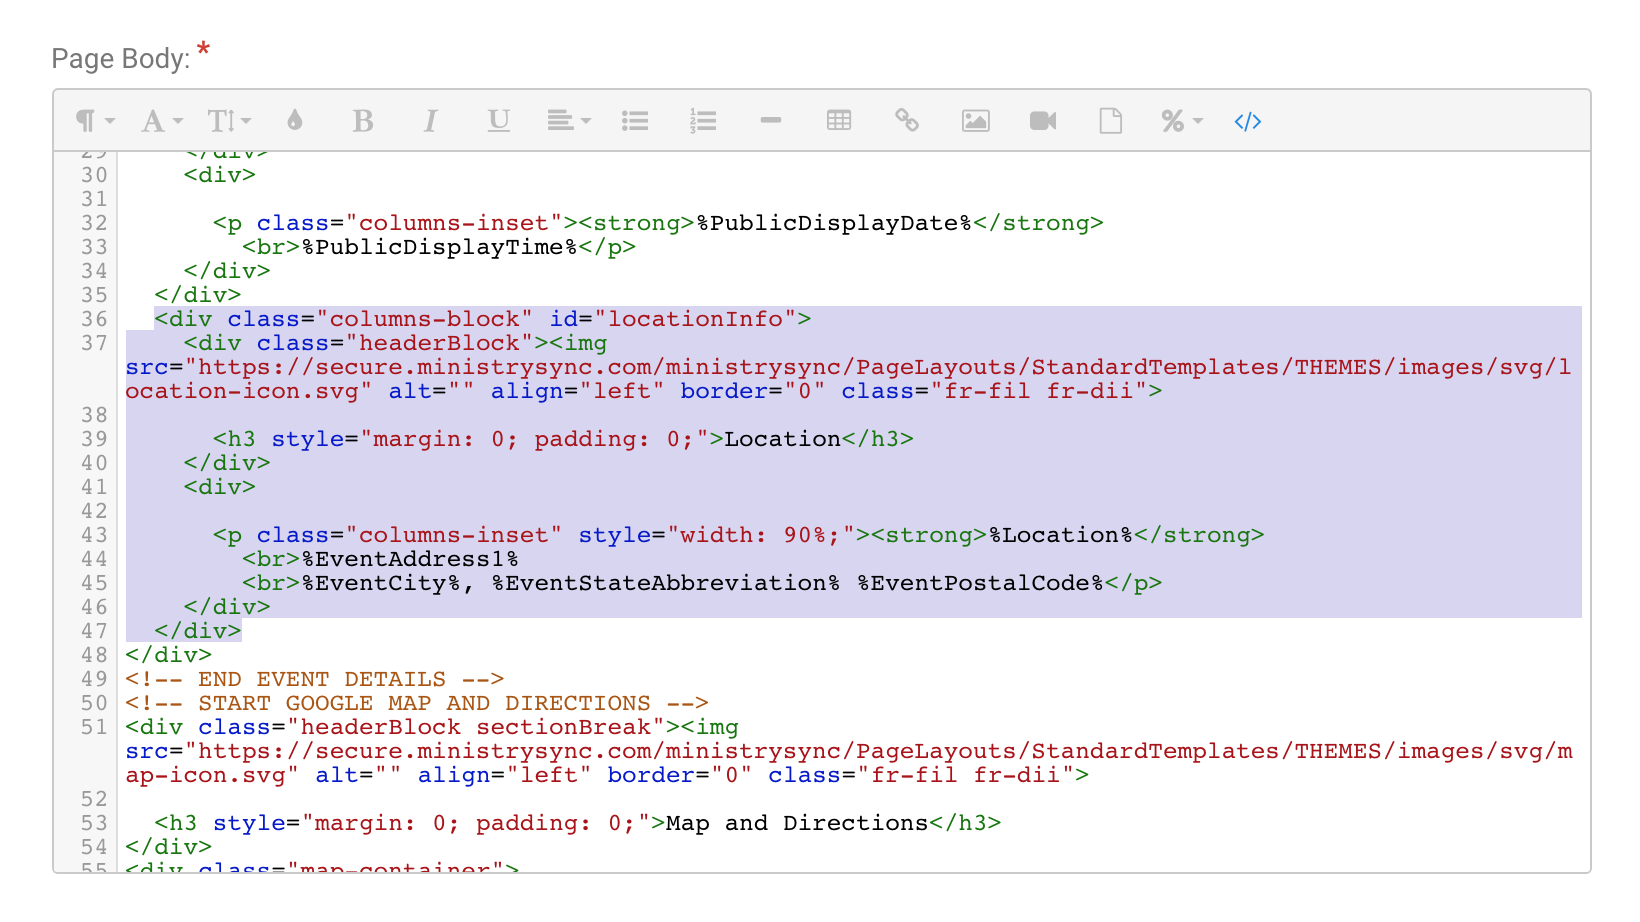
Task: Insert a table
Action: coord(839,121)
